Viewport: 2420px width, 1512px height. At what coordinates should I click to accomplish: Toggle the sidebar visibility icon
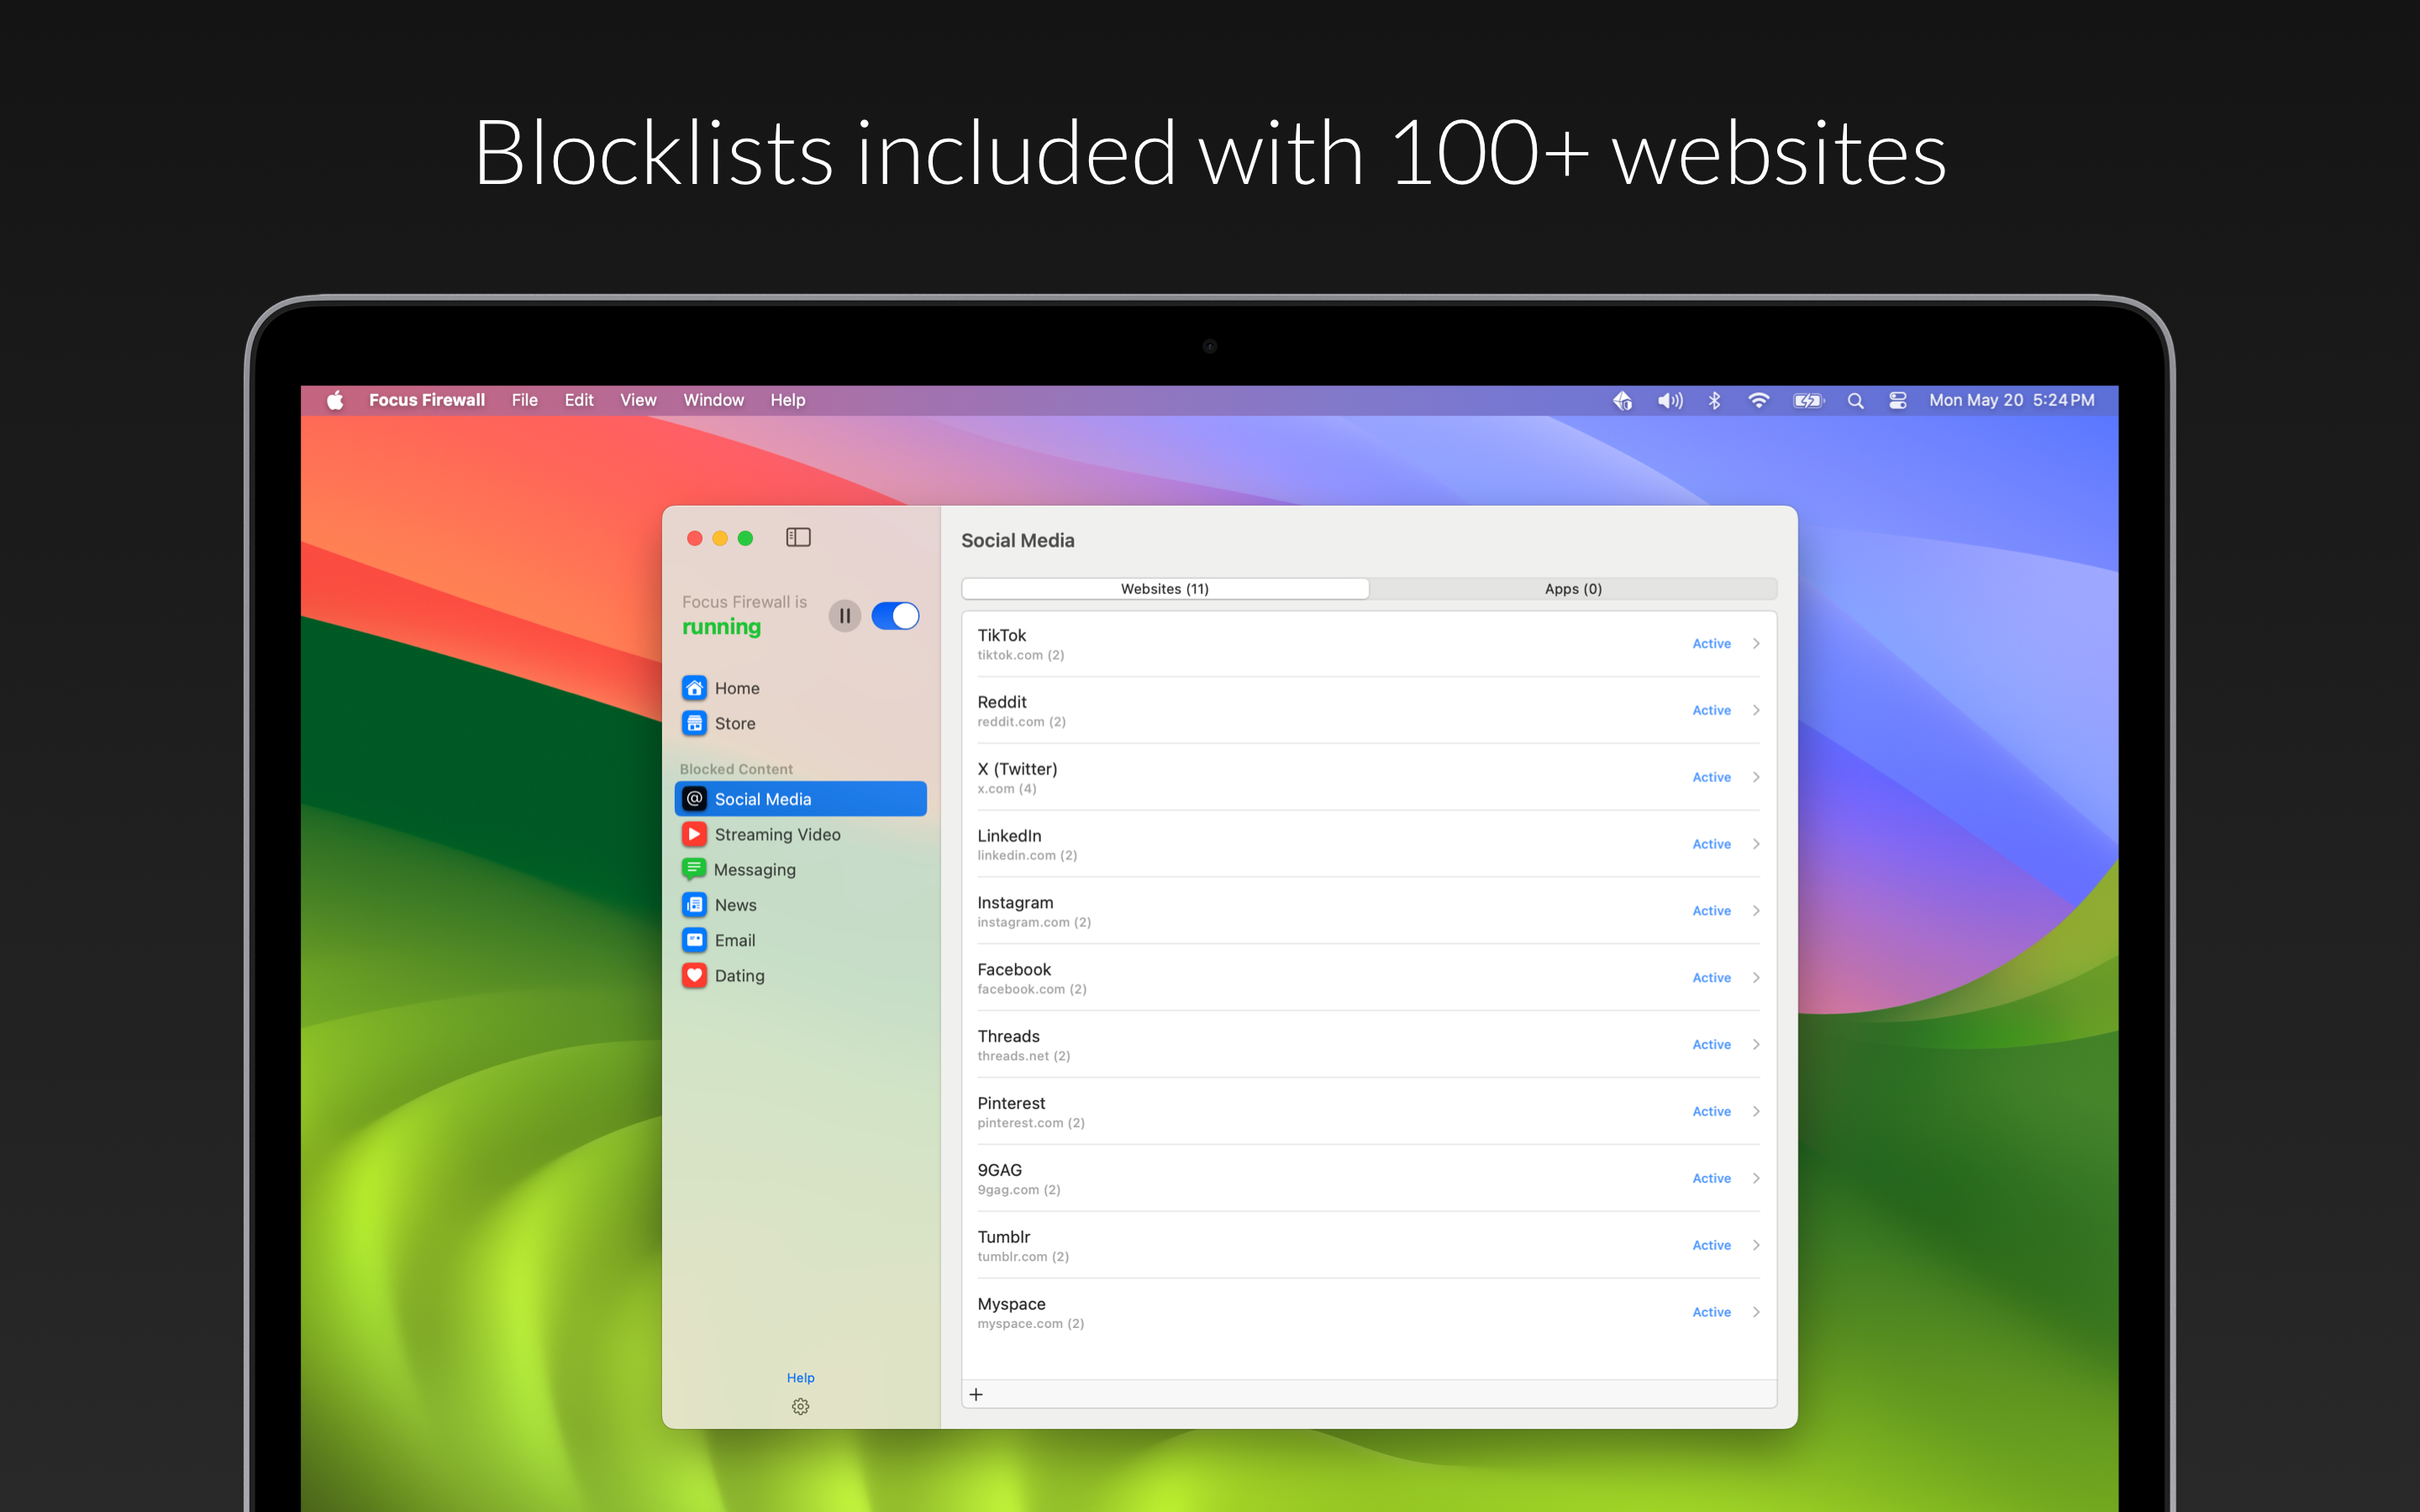[x=798, y=538]
